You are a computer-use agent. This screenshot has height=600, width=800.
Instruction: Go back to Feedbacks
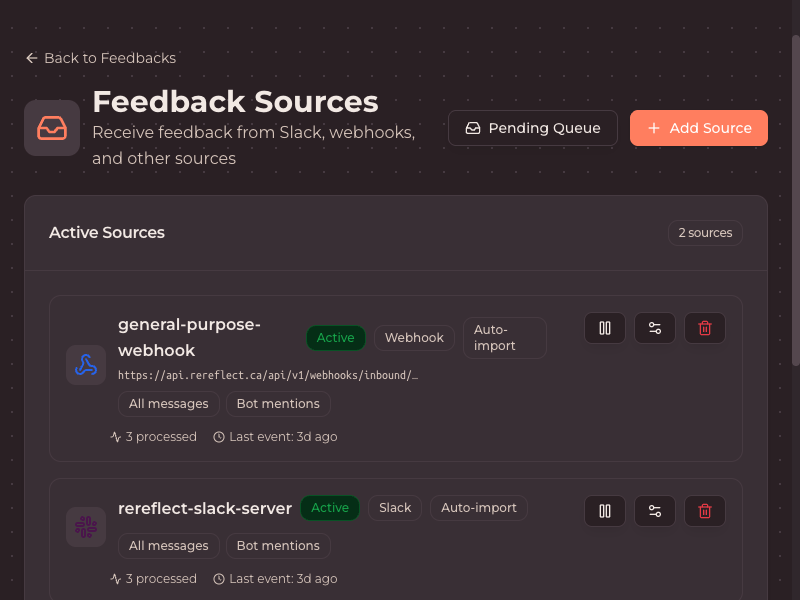[x=100, y=58]
